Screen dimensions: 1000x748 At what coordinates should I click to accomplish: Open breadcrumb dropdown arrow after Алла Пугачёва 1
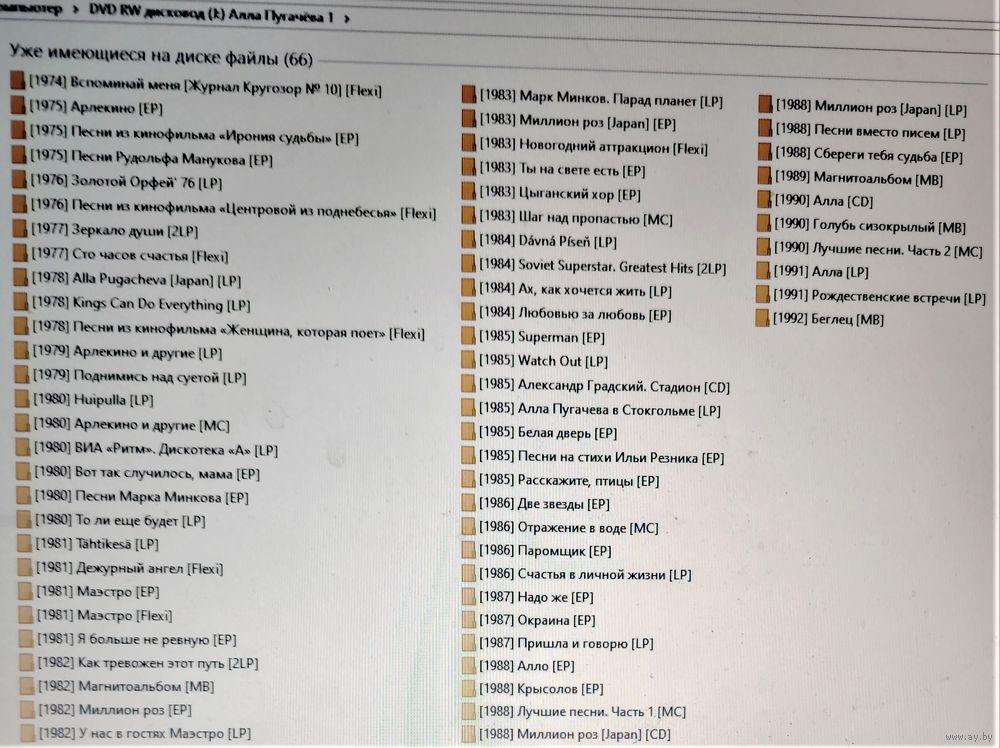[x=346, y=18]
